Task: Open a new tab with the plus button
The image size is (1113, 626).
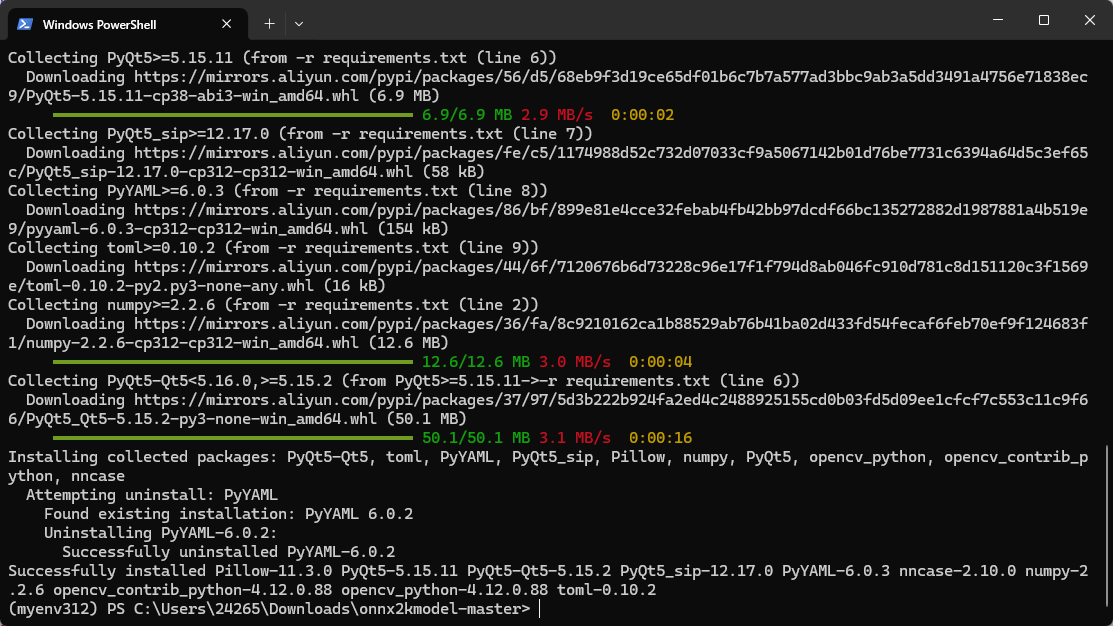Action: [x=269, y=23]
